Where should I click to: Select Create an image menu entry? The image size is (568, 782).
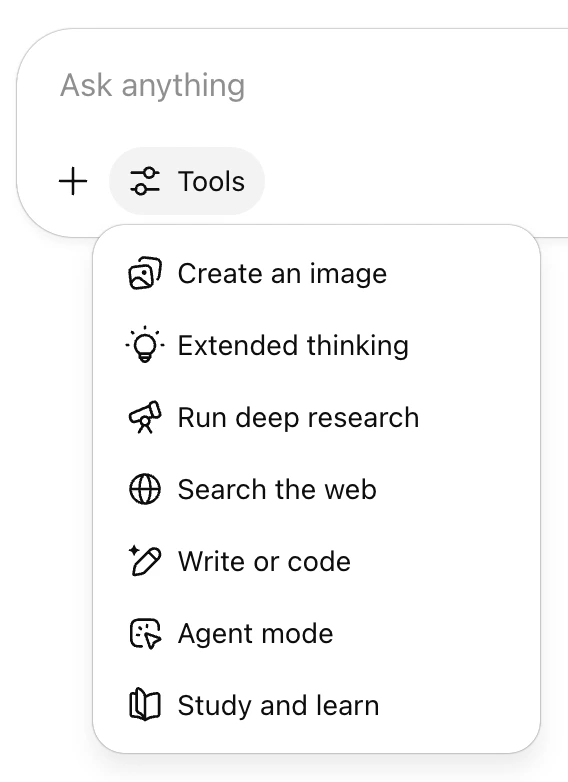click(x=316, y=273)
